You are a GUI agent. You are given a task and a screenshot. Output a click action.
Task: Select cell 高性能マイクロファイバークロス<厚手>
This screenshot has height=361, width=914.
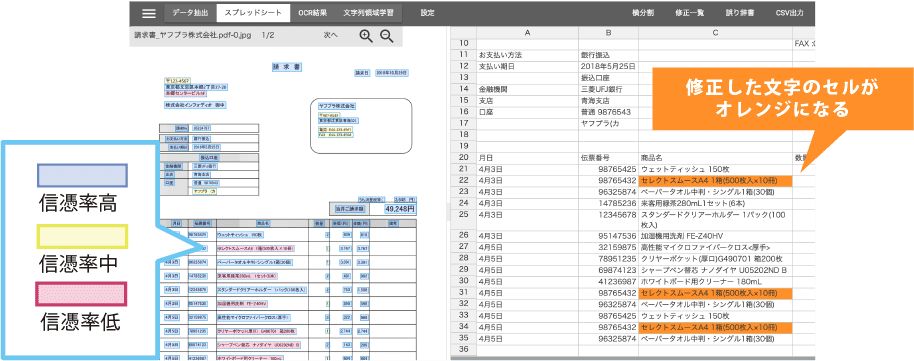(715, 247)
